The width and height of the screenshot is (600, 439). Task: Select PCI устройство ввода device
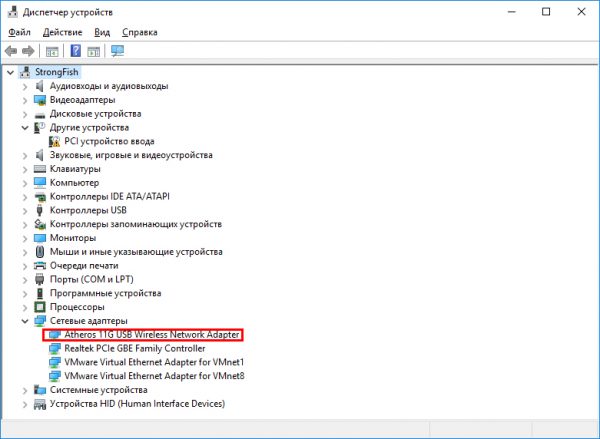coord(109,141)
